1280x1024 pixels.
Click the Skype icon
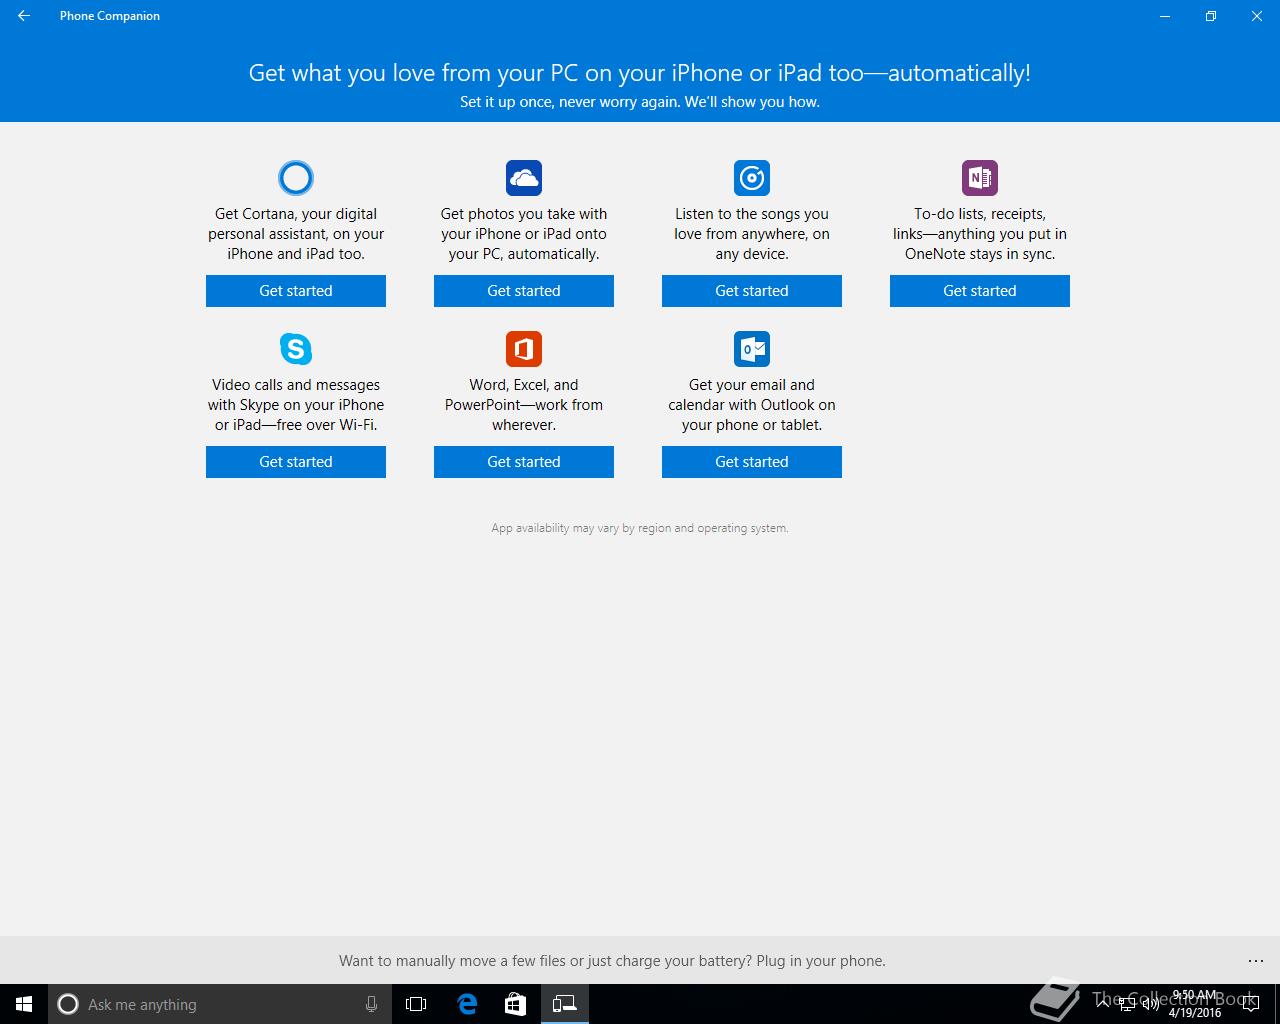click(x=296, y=349)
